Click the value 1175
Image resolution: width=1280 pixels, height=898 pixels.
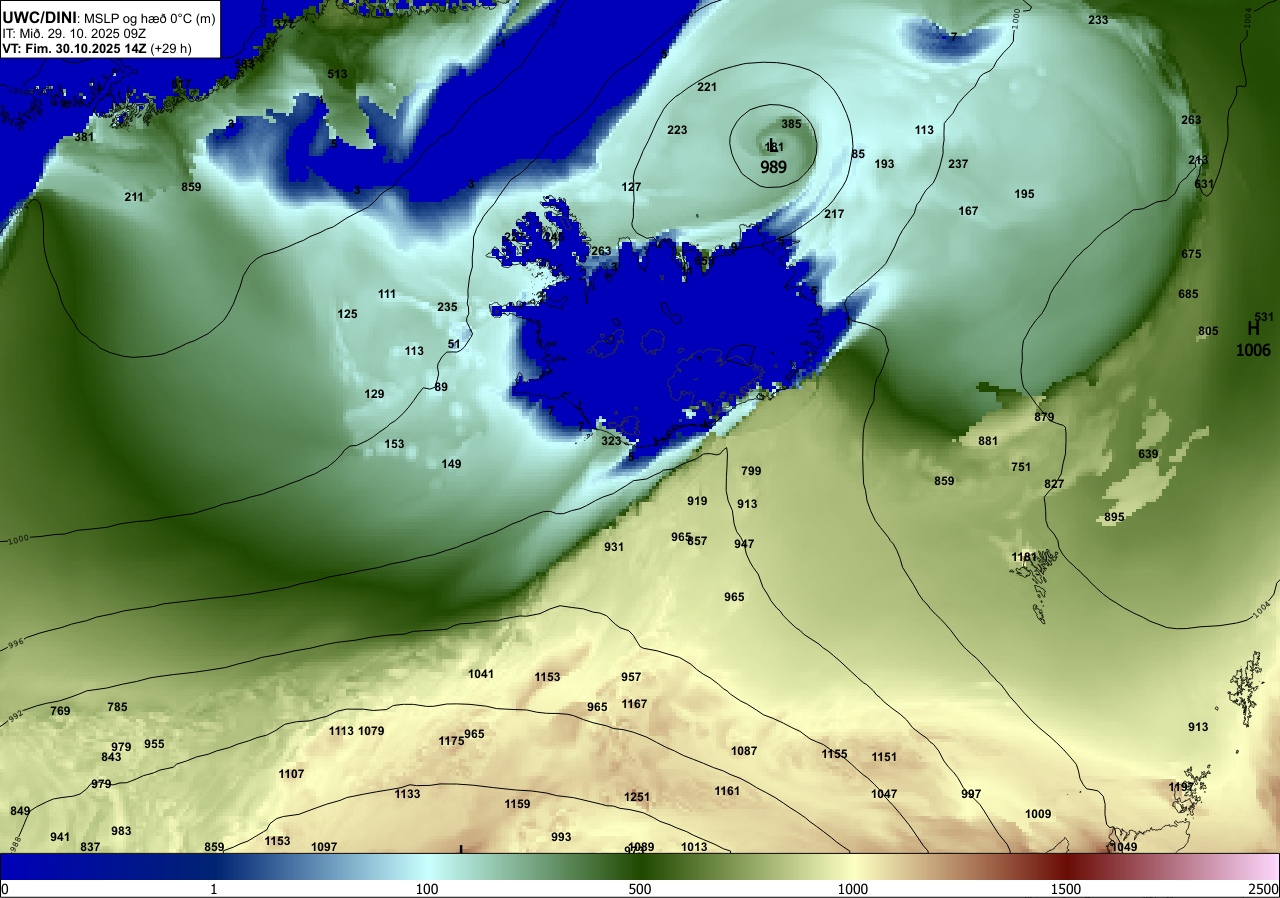pyautogui.click(x=451, y=741)
